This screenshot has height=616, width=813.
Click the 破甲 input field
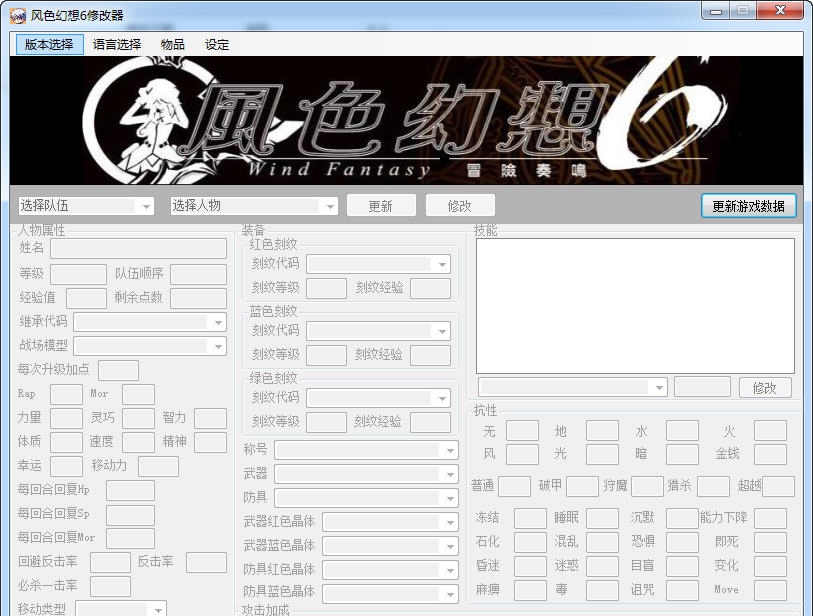point(582,486)
